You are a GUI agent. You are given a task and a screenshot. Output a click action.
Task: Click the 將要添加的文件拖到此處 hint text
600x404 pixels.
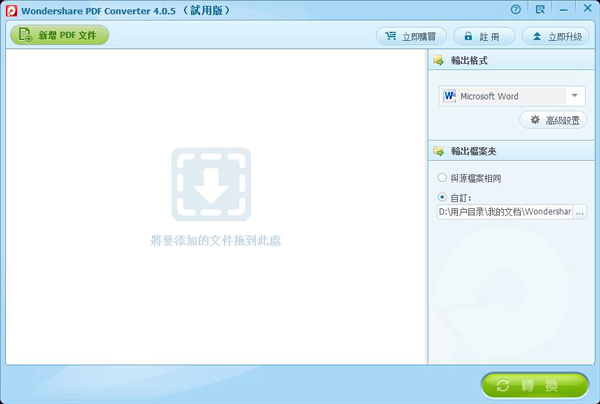216,241
